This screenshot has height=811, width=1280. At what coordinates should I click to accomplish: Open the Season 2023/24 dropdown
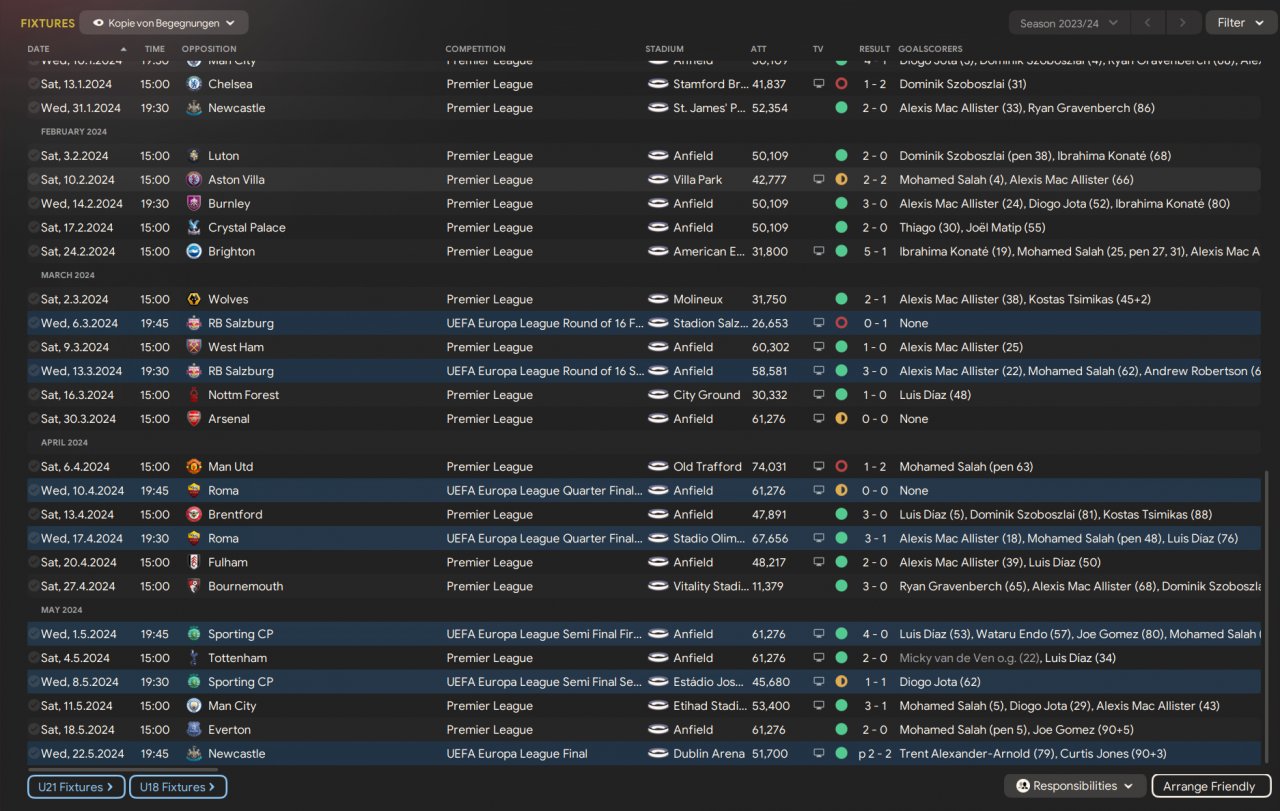point(1070,23)
